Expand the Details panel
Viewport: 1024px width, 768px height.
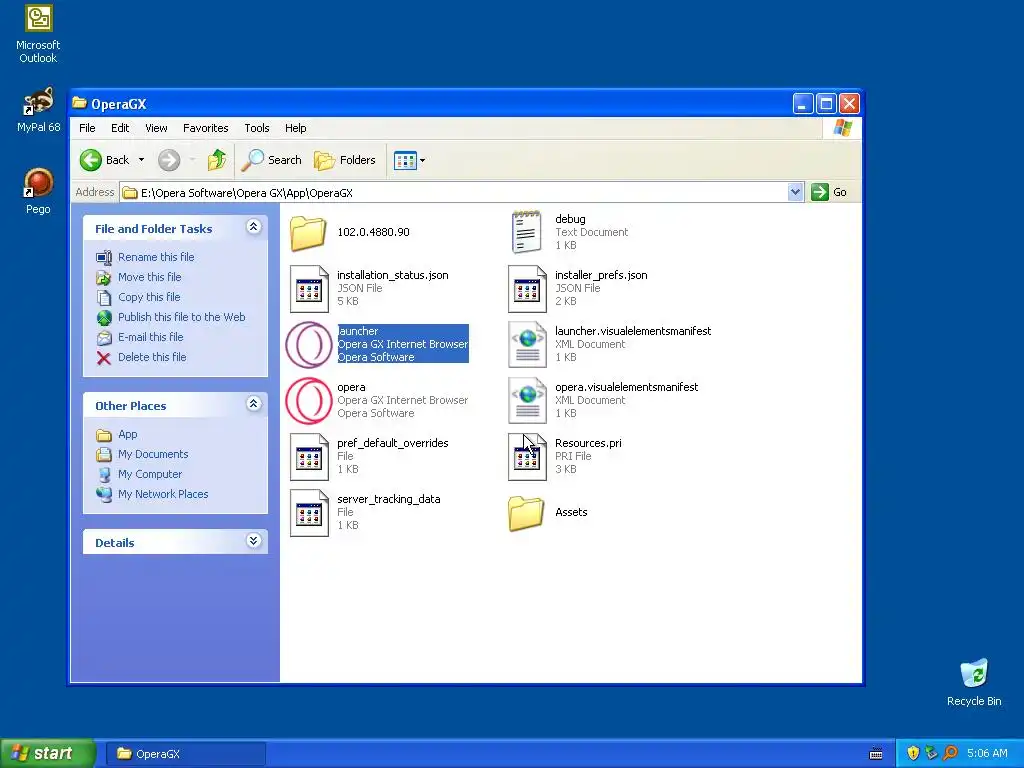click(x=253, y=541)
